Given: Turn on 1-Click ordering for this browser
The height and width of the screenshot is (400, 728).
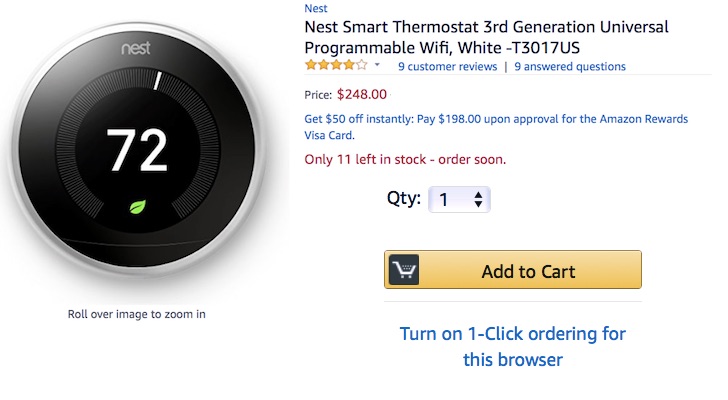Looking at the screenshot, I should click(512, 346).
